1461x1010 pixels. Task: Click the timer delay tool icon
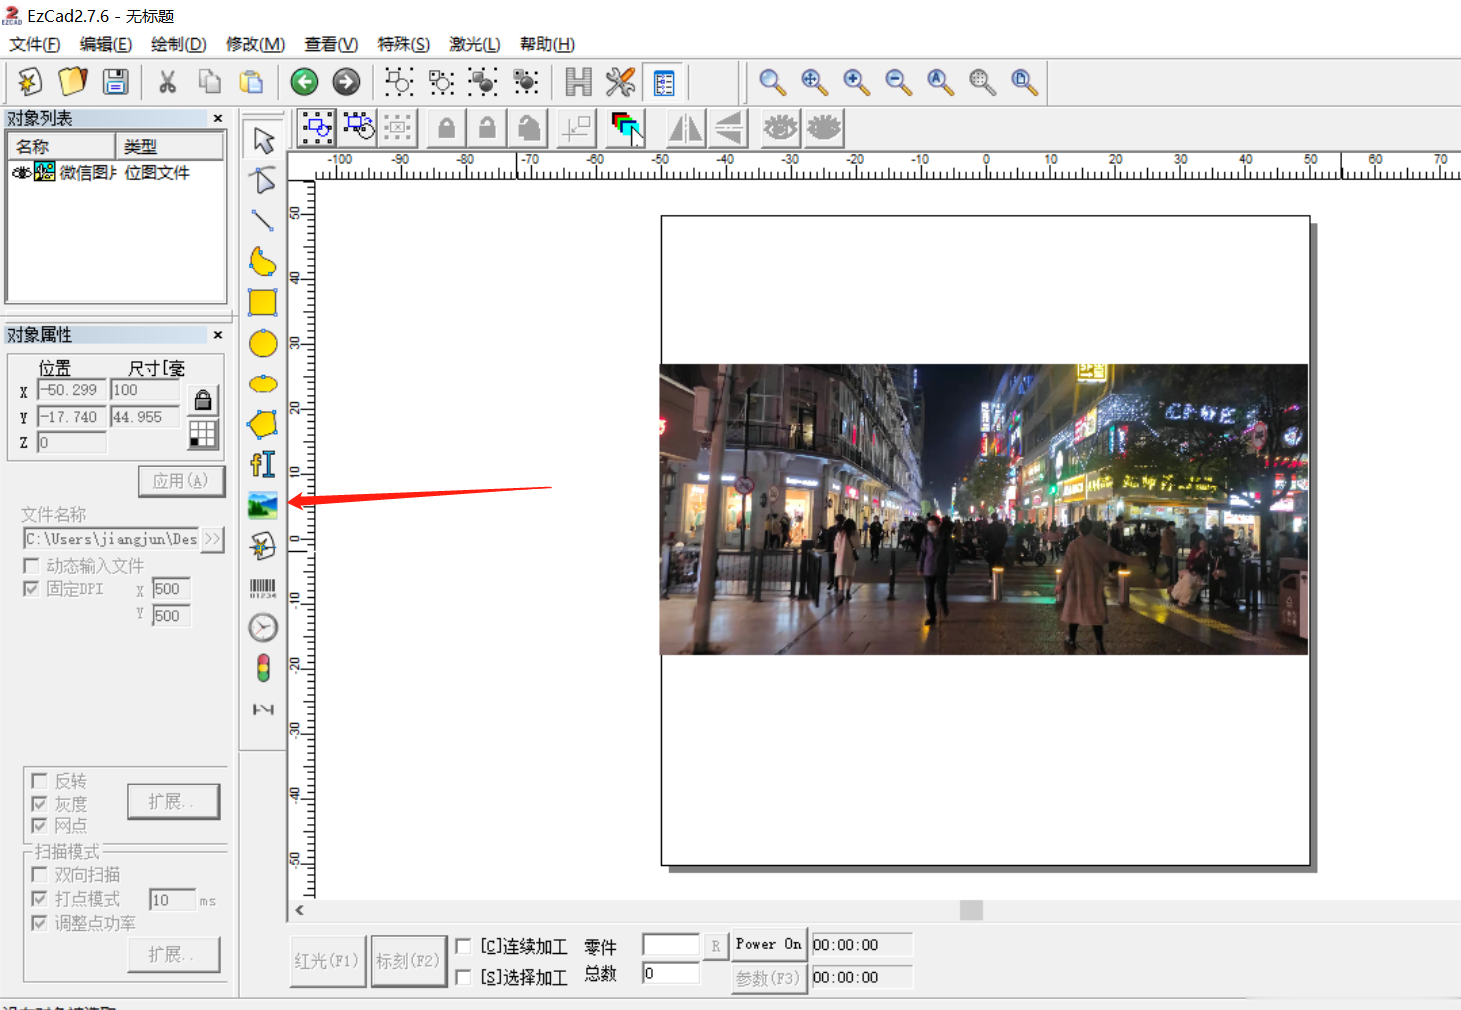tap(262, 628)
